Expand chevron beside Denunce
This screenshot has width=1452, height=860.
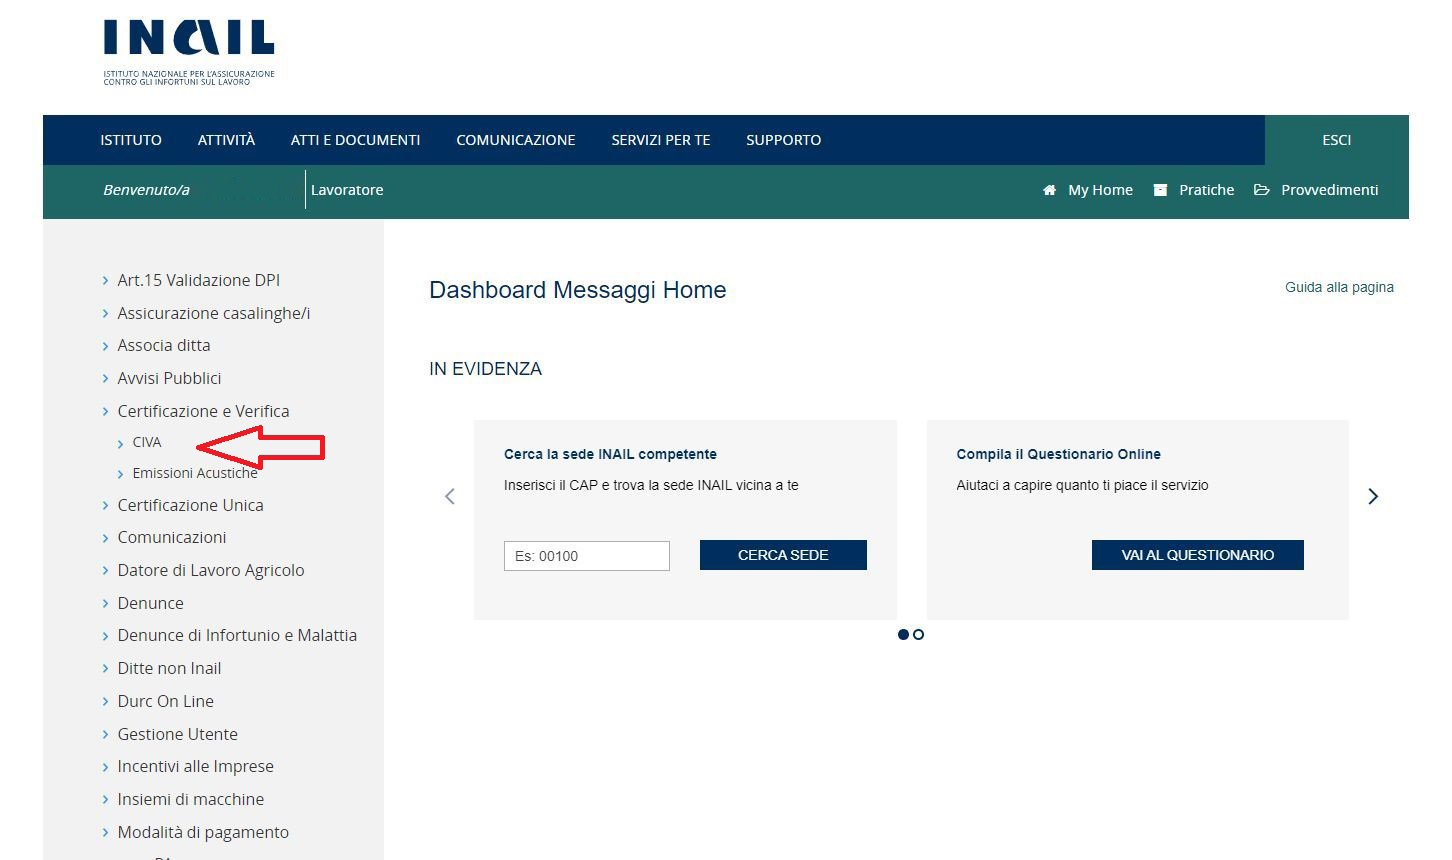(x=105, y=604)
